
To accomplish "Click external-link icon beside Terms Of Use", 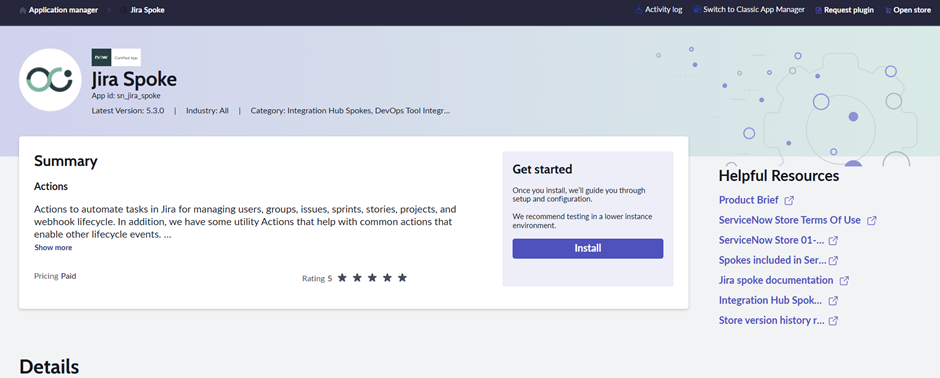I will pos(872,220).
